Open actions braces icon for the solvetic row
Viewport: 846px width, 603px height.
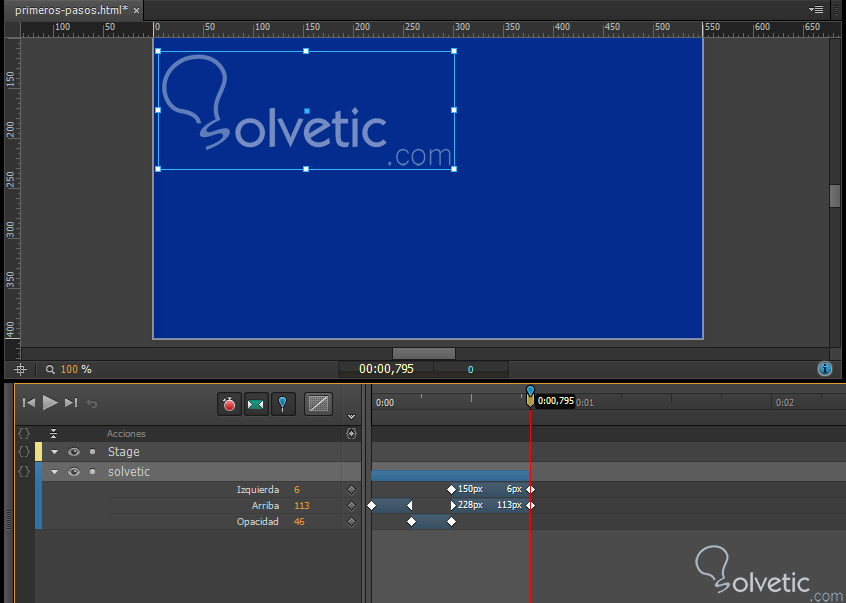click(x=24, y=471)
